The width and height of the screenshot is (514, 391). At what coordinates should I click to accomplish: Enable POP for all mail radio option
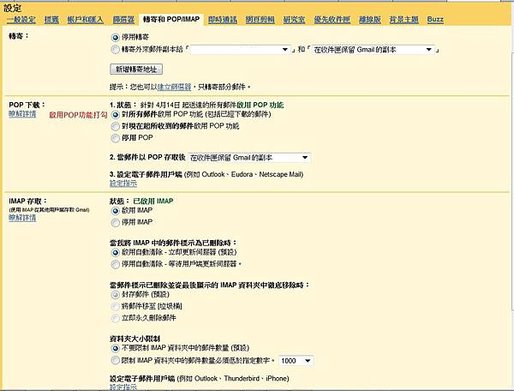[x=115, y=115]
